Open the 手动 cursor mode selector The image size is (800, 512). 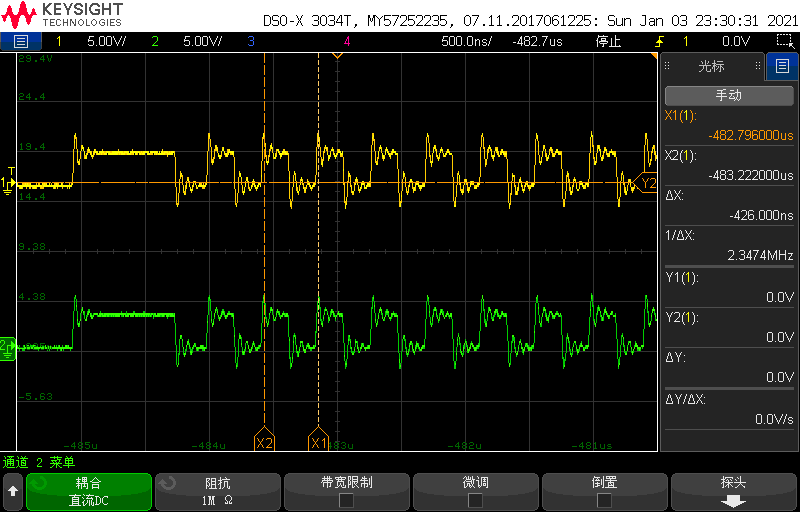pos(729,95)
